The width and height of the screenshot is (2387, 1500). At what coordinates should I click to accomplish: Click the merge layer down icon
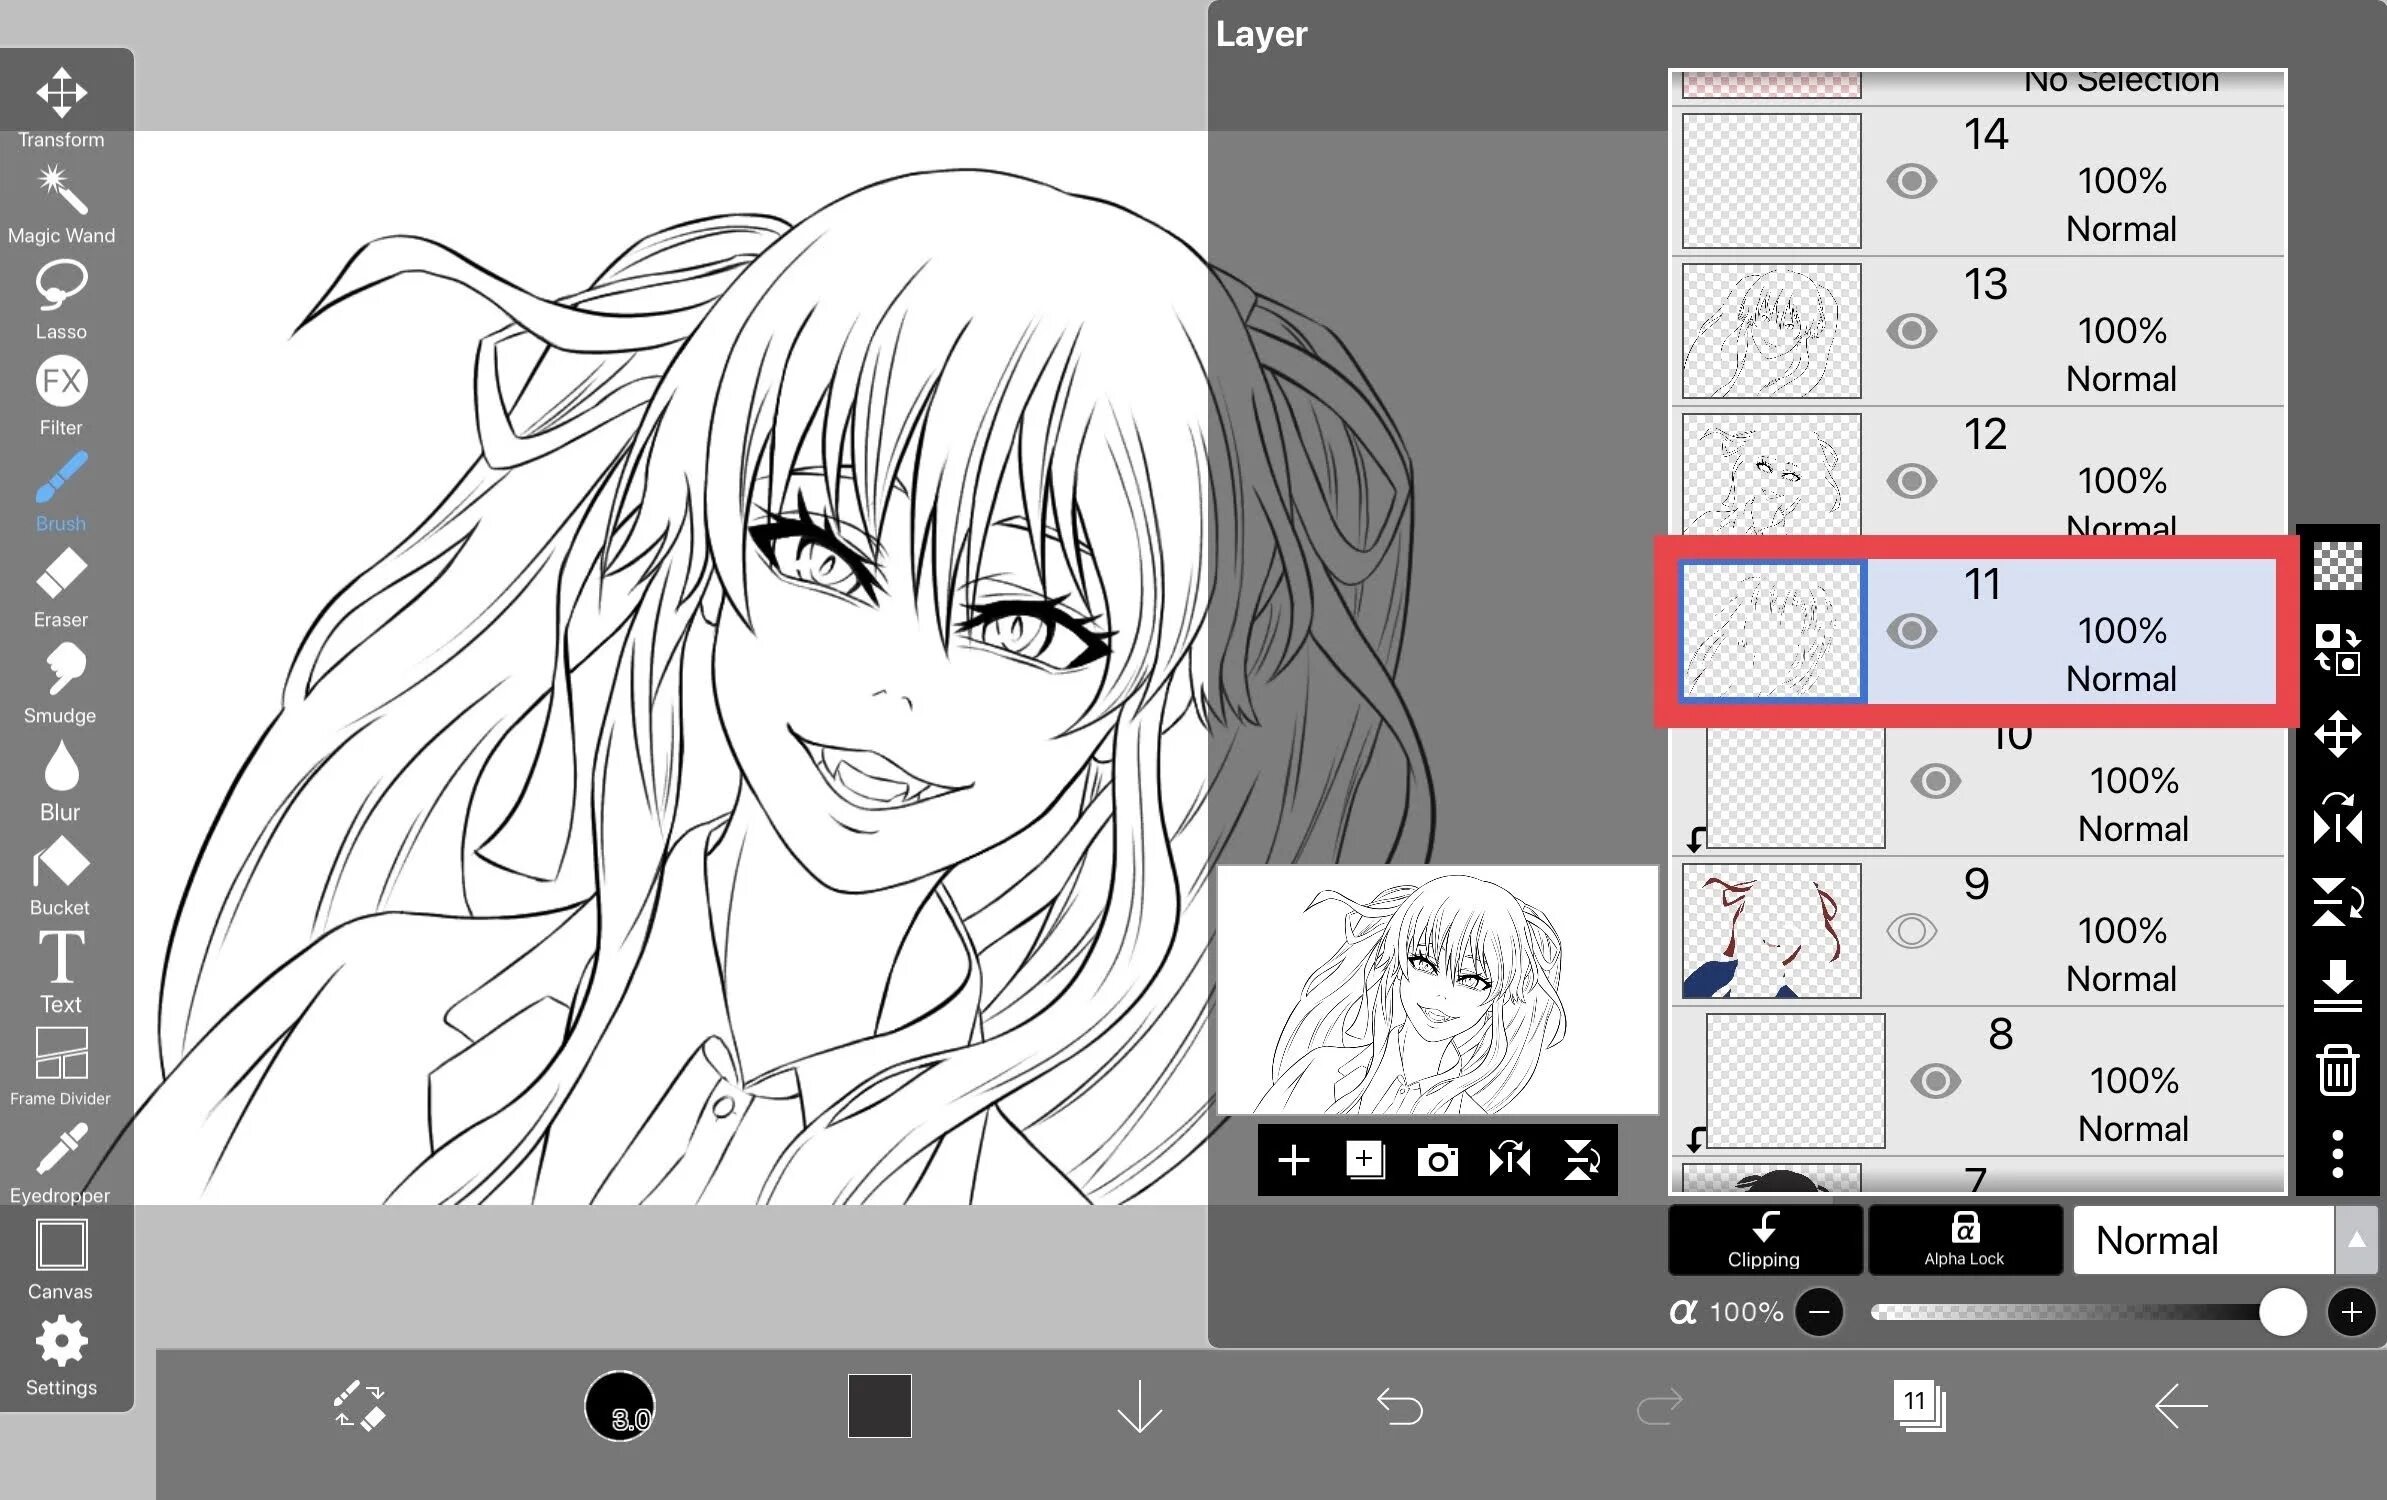click(x=2337, y=986)
